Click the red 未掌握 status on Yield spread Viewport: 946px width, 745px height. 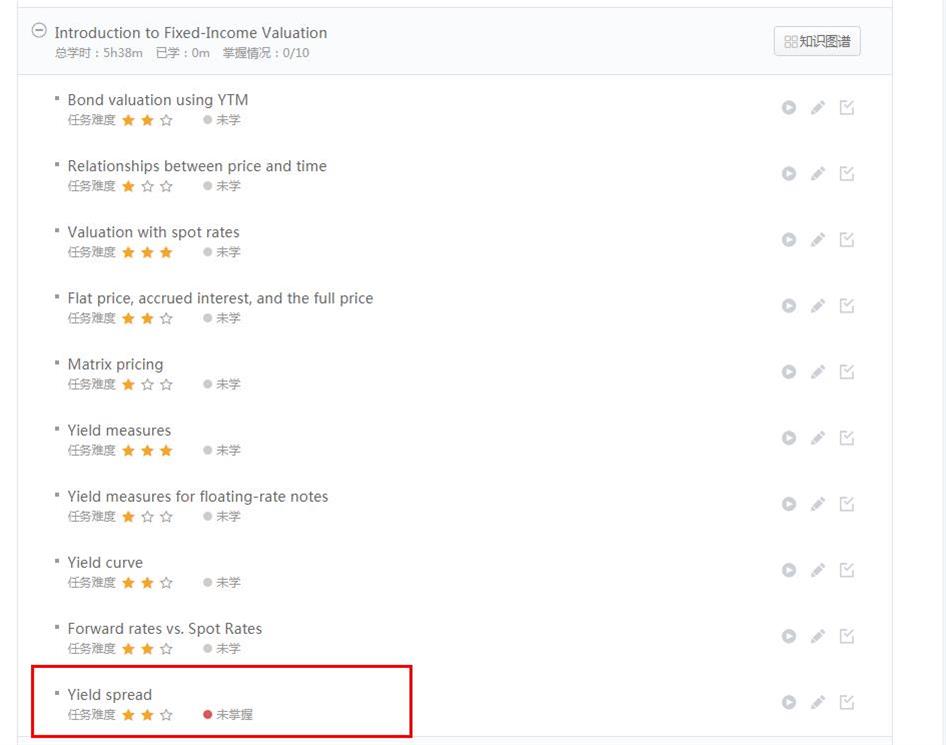[x=229, y=715]
